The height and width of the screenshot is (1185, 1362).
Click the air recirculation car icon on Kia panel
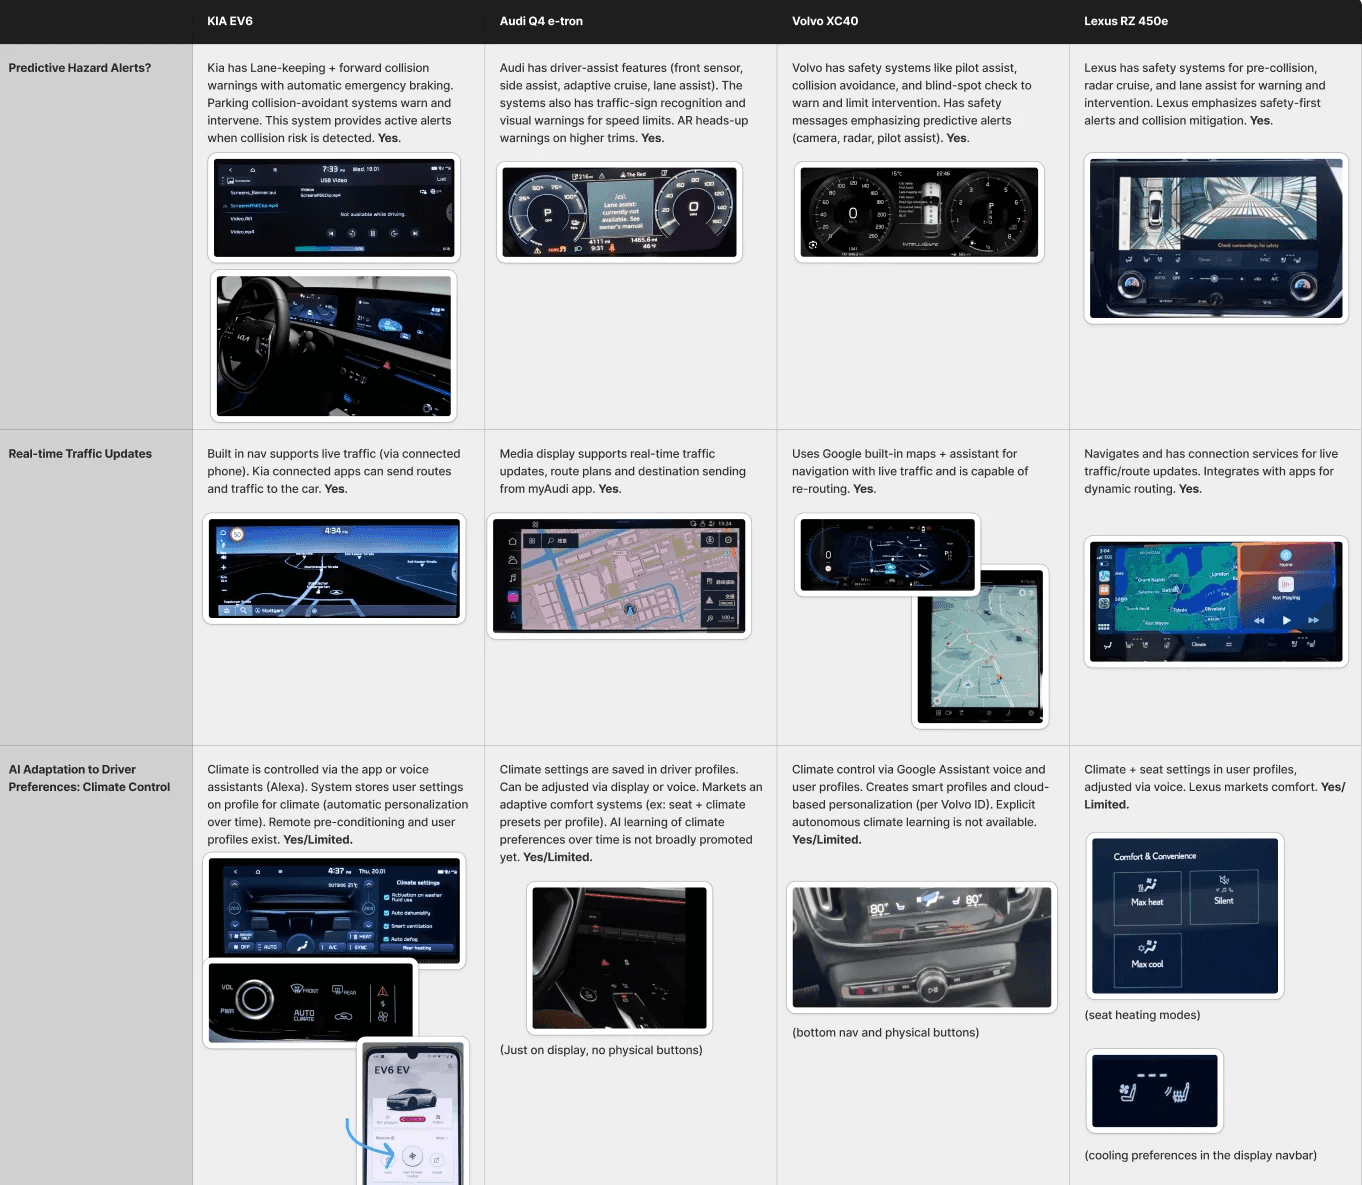343,1016
